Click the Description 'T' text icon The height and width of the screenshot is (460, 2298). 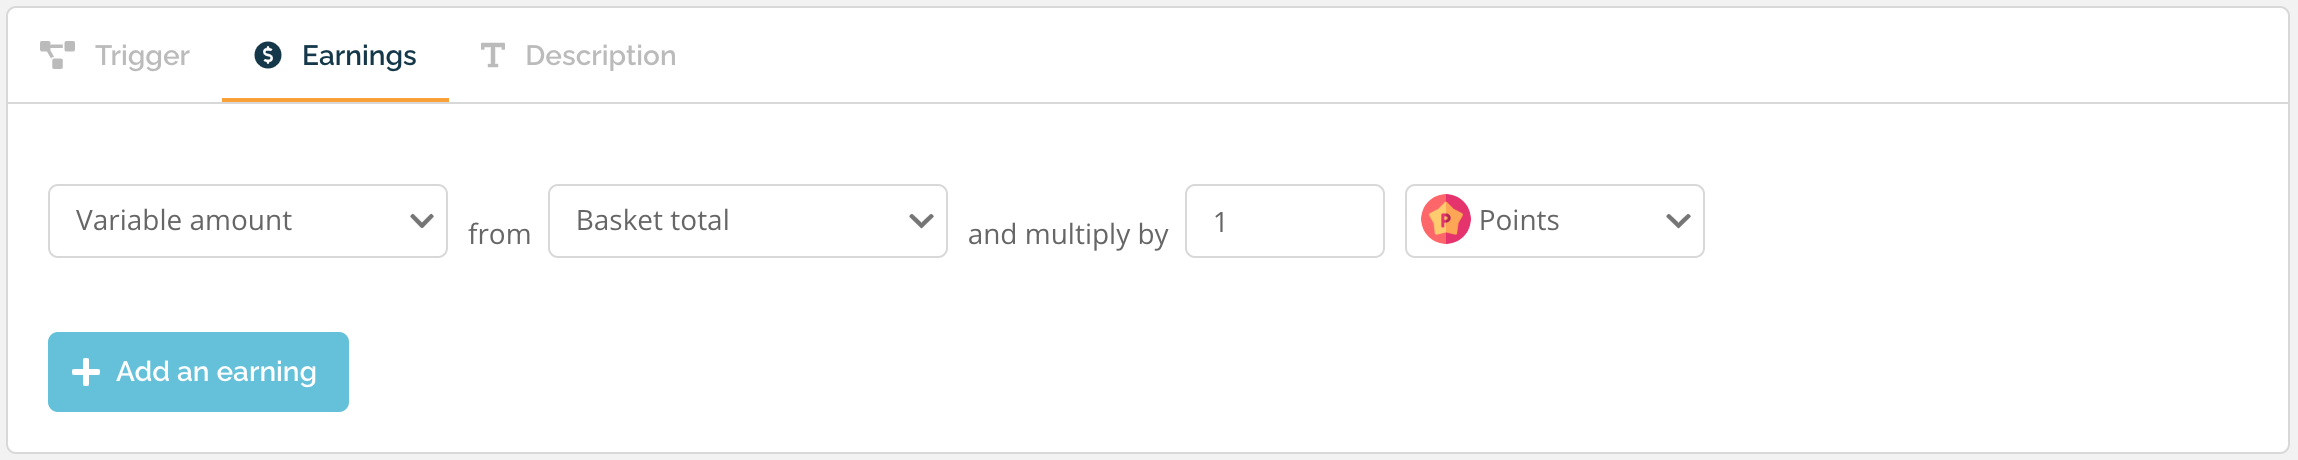coord(492,55)
